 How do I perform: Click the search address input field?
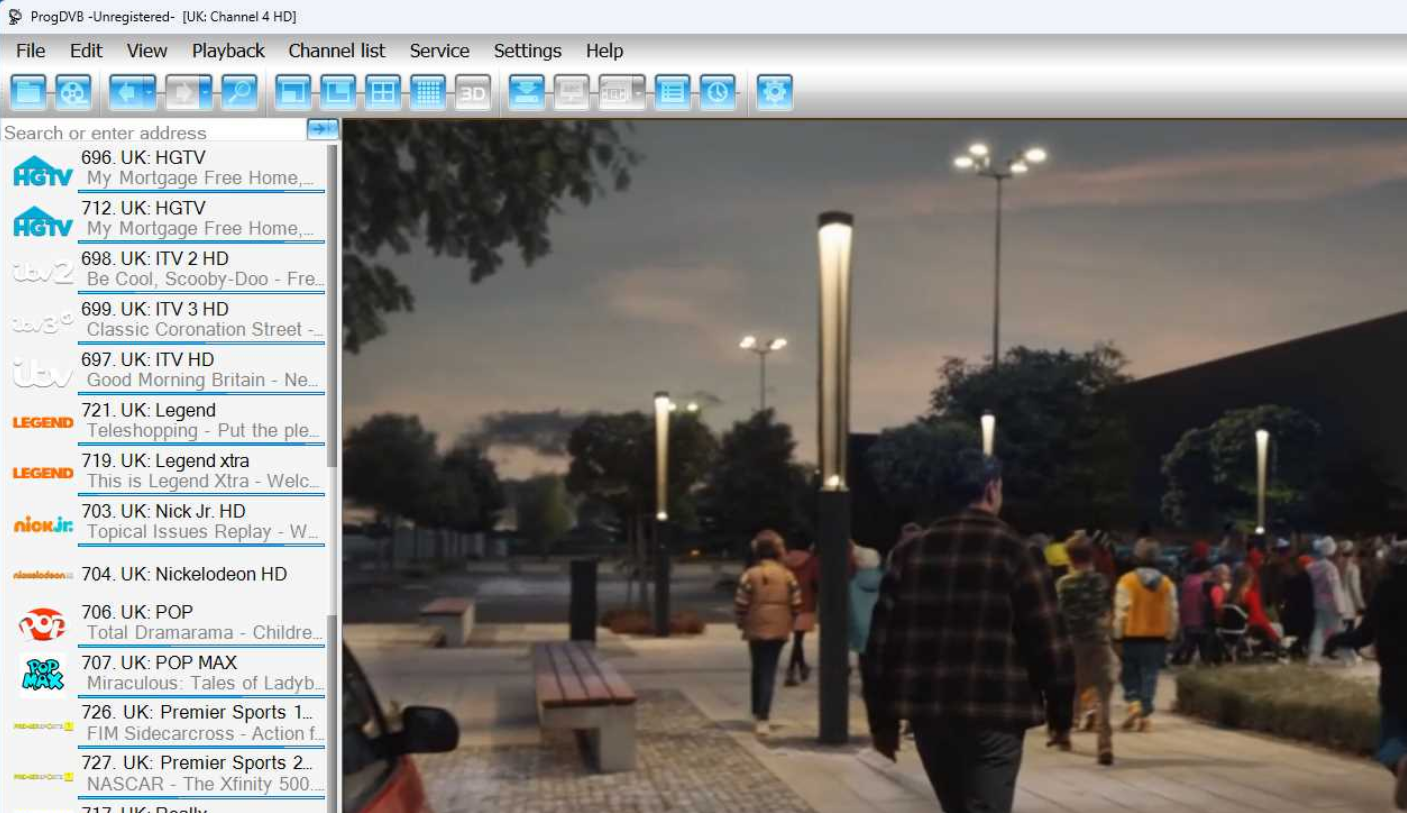click(x=150, y=132)
